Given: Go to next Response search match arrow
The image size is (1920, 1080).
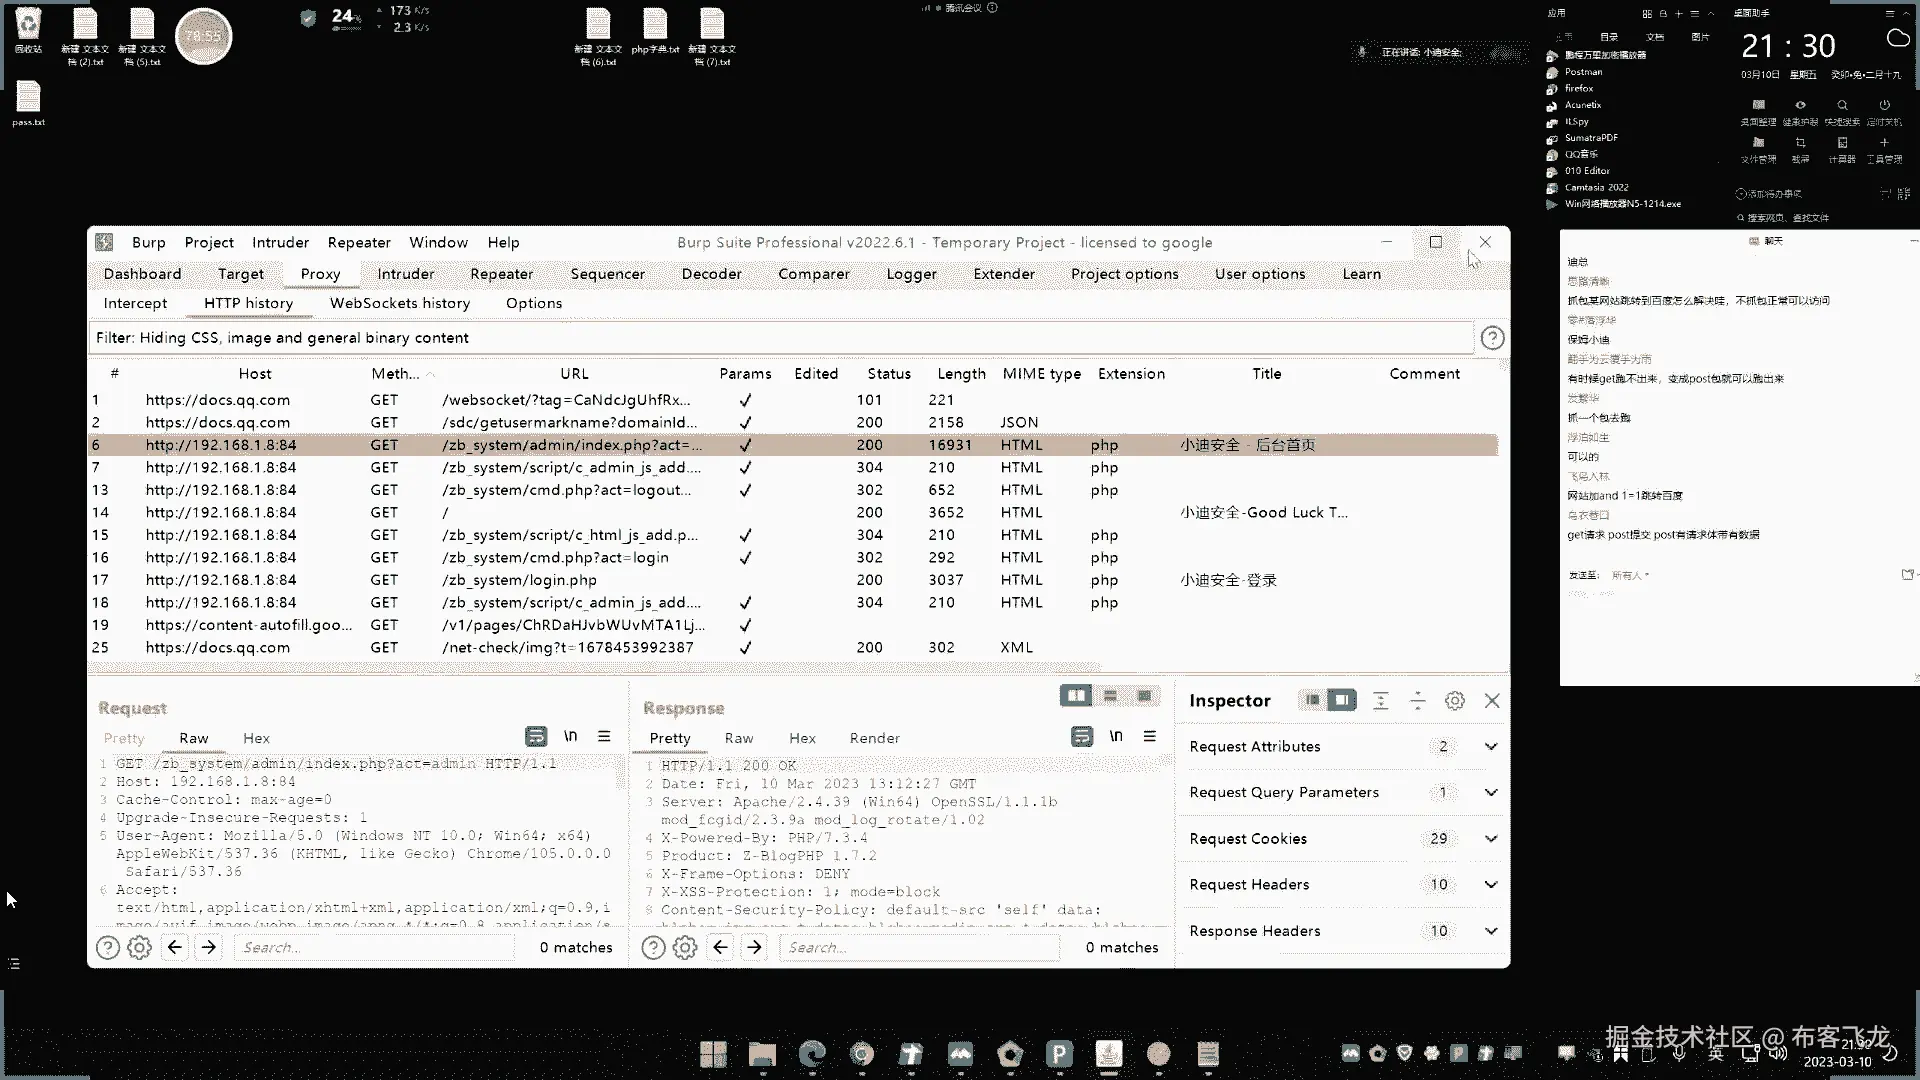Looking at the screenshot, I should tap(754, 947).
